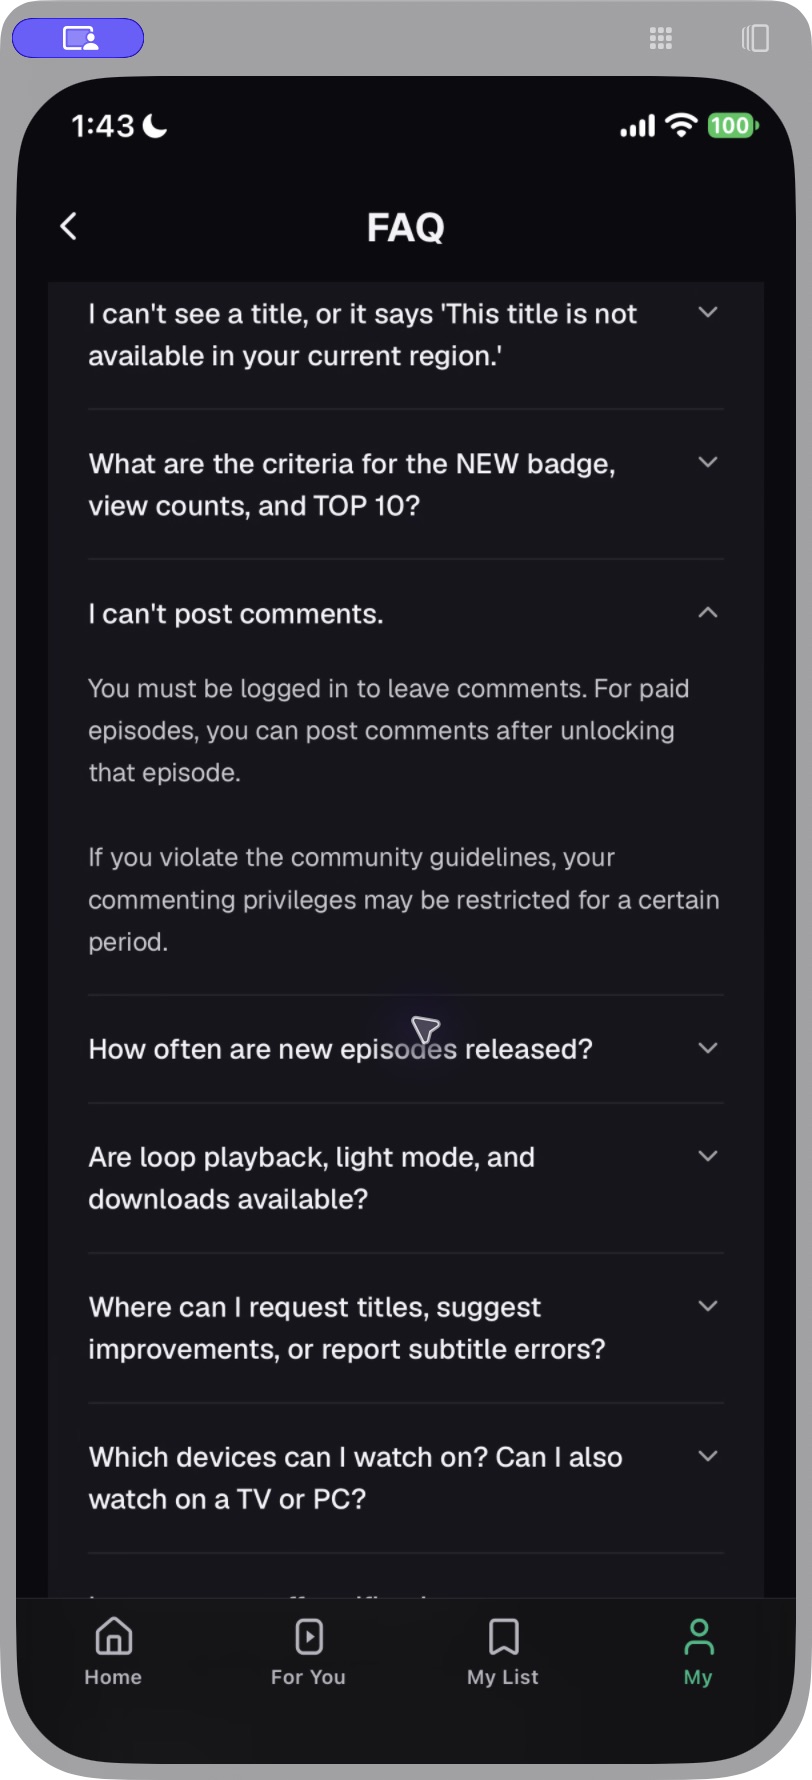
Task: Tap the back arrow beside FAQ
Action: pyautogui.click(x=68, y=226)
